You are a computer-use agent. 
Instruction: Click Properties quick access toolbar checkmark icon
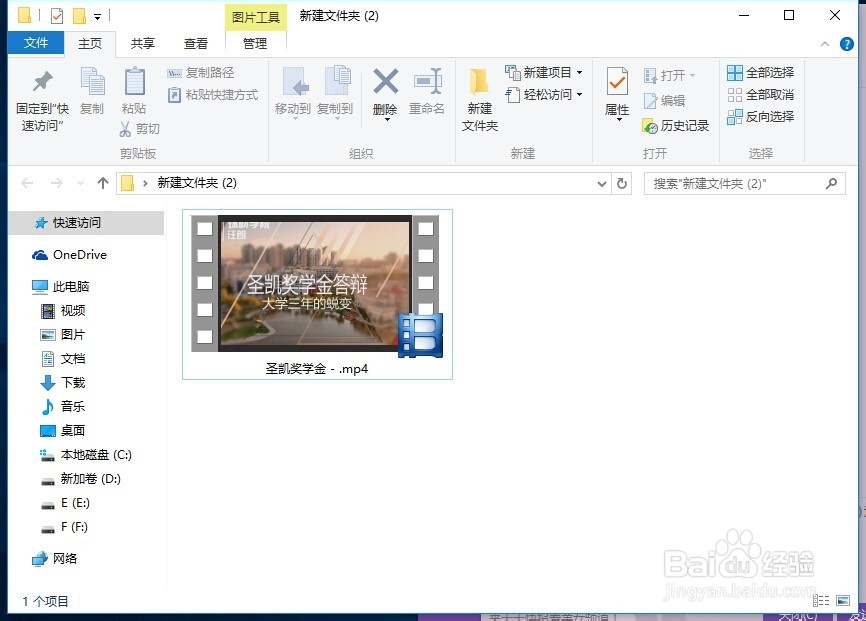[57, 16]
